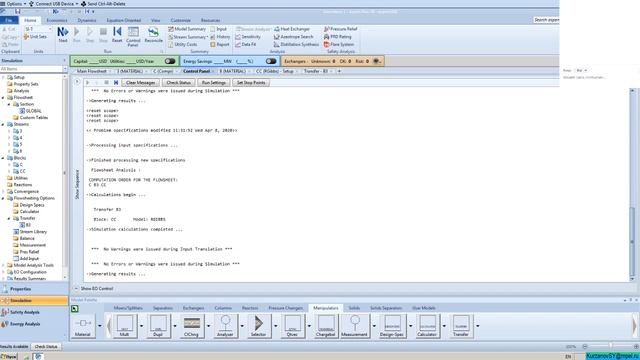Select the ClChng block in the palette
640x360 pixels.
pos(191,326)
